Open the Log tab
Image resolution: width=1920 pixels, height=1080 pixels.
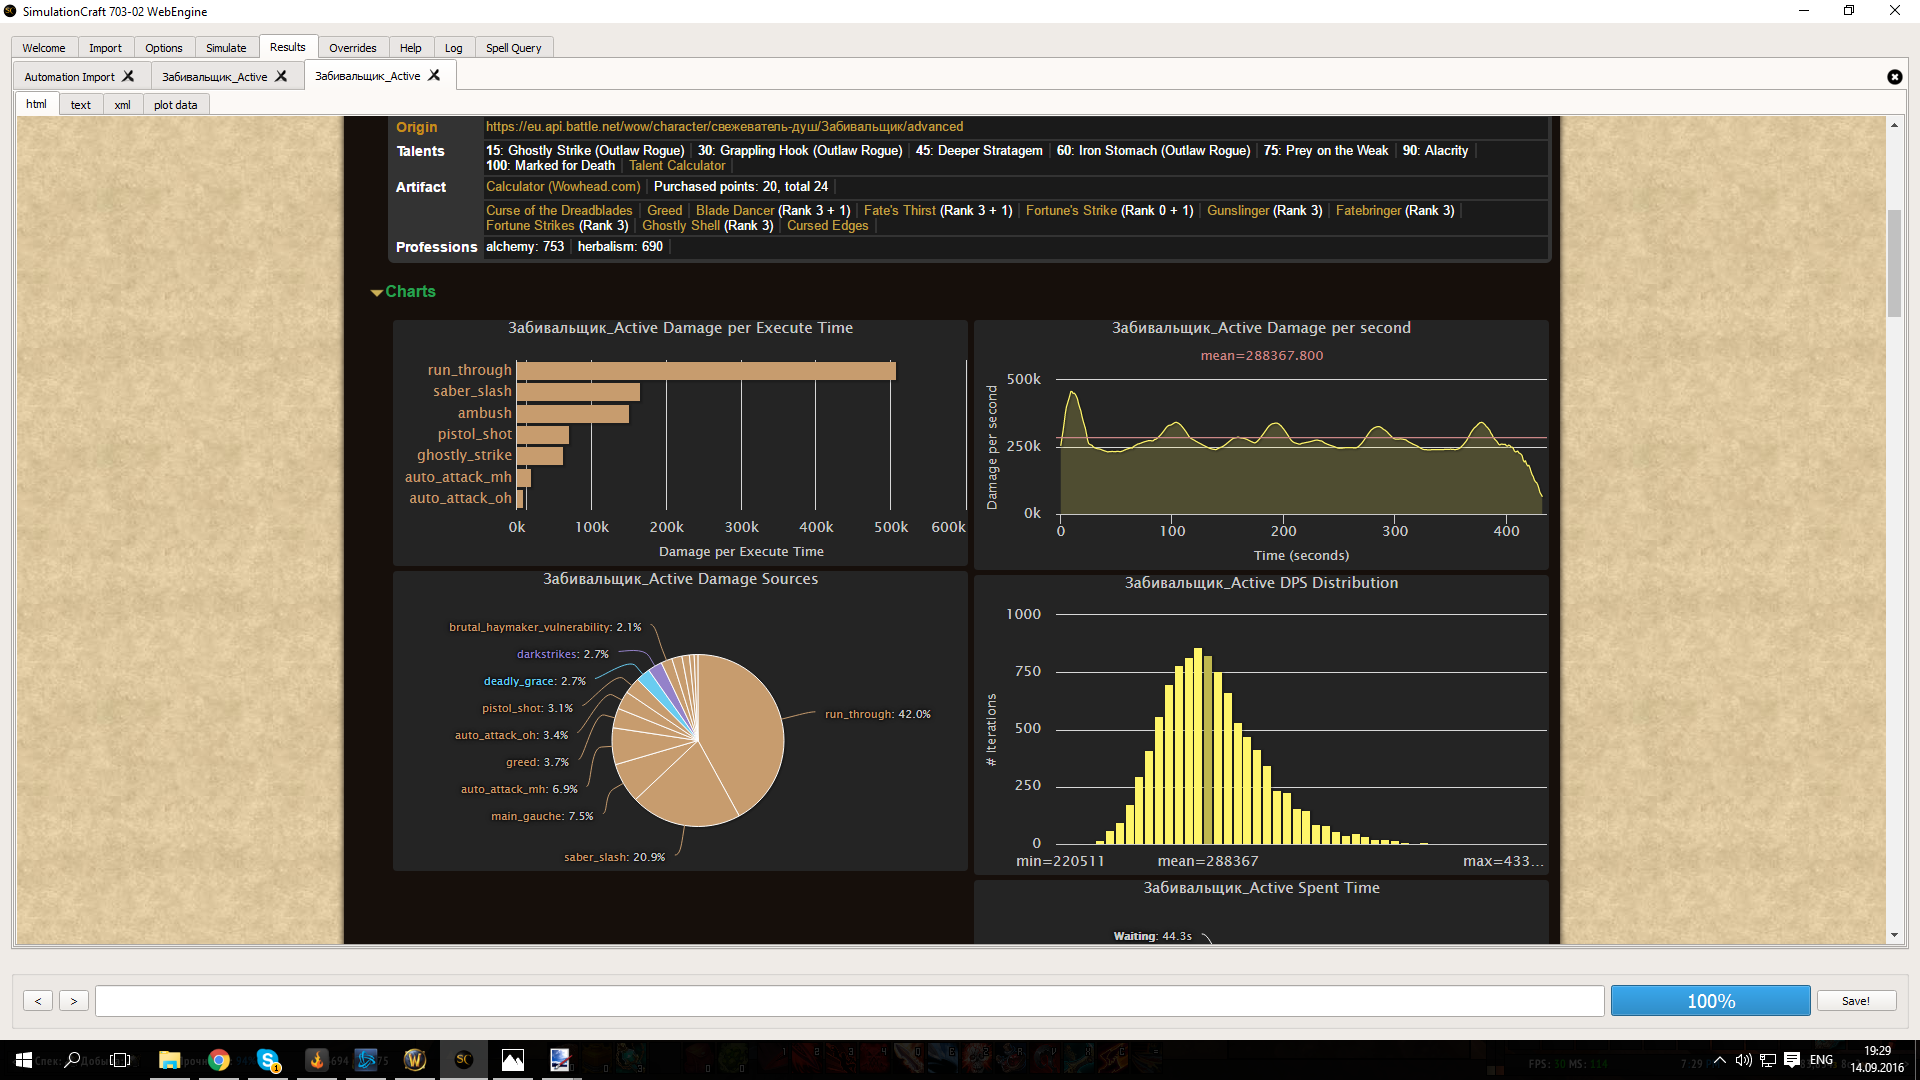pyautogui.click(x=454, y=48)
